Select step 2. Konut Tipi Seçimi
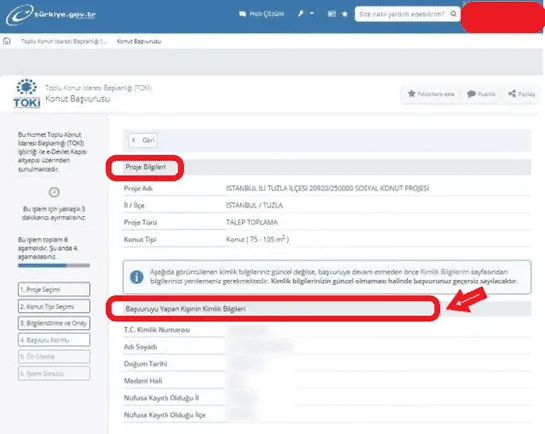 click(54, 306)
